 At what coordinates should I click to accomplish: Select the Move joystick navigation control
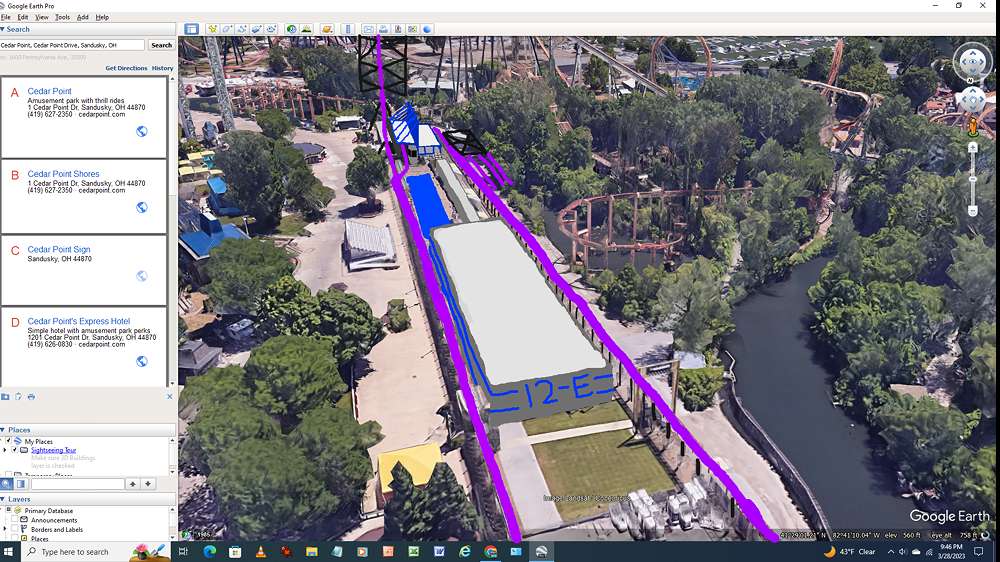click(972, 100)
